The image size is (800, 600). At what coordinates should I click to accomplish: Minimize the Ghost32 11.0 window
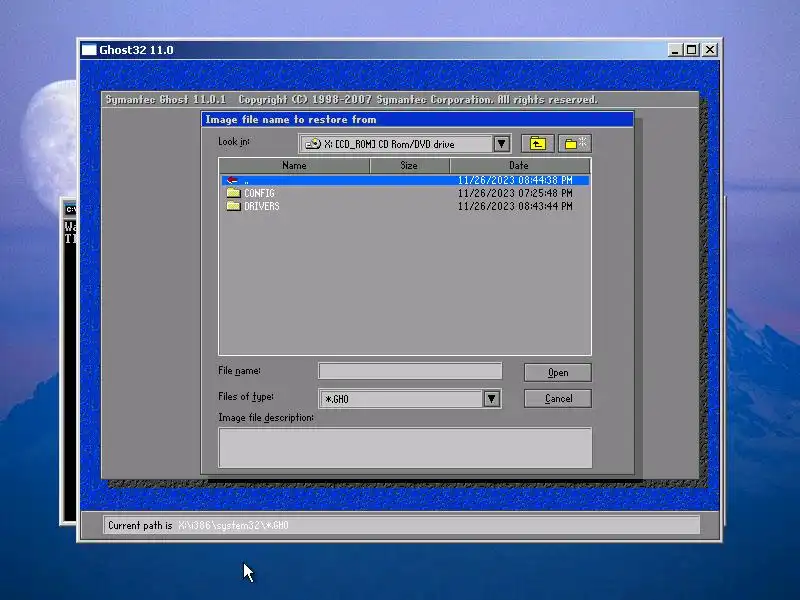click(675, 50)
